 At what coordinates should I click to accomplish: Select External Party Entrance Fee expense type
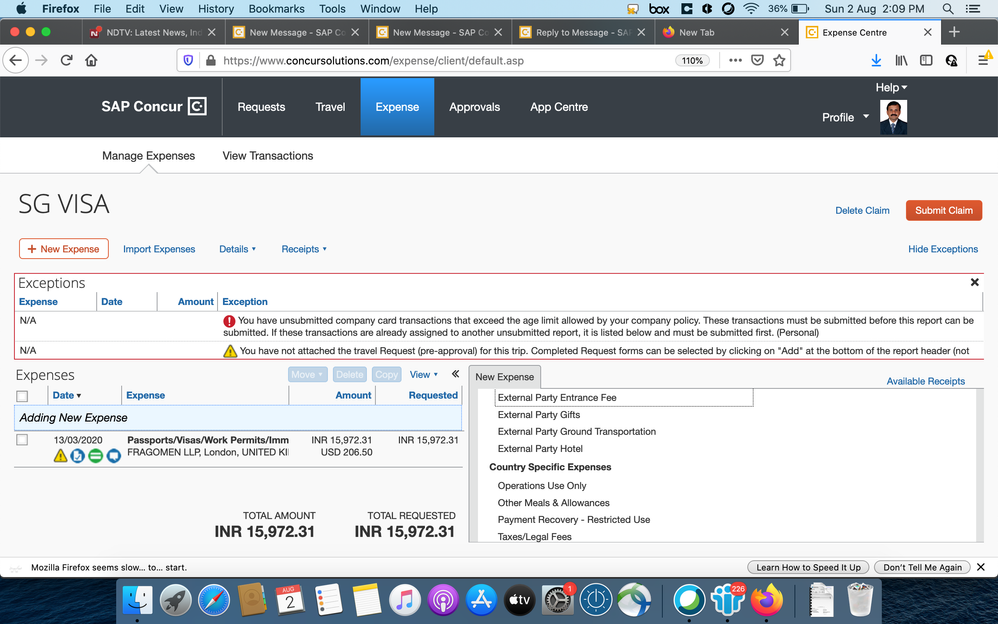(x=624, y=397)
